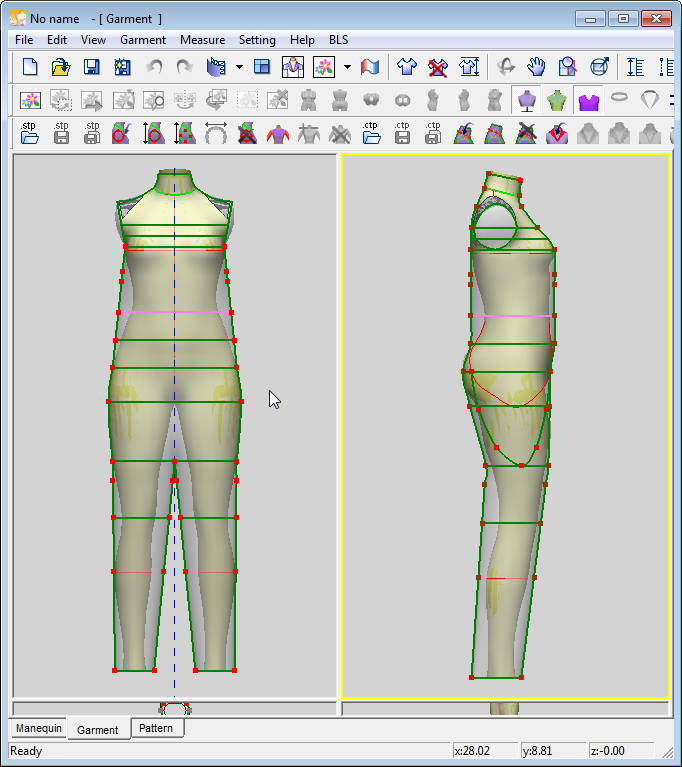Print the .ctp file with the printer icon
Screen dimensions: 682x767
(x=433, y=133)
